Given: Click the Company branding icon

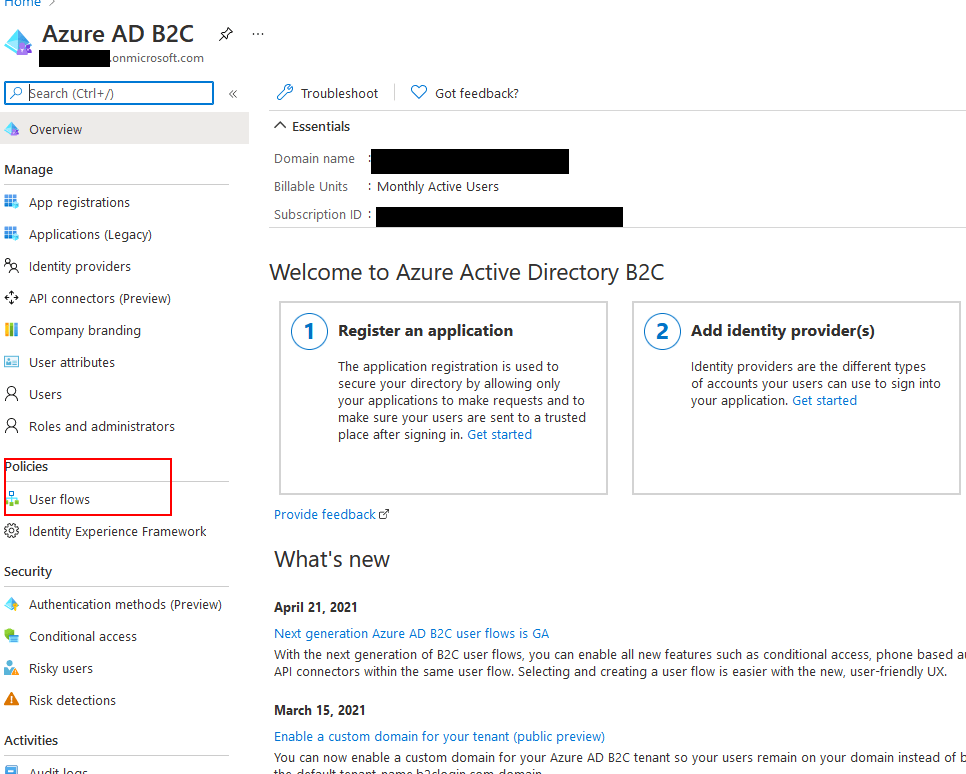Looking at the screenshot, I should tap(12, 330).
